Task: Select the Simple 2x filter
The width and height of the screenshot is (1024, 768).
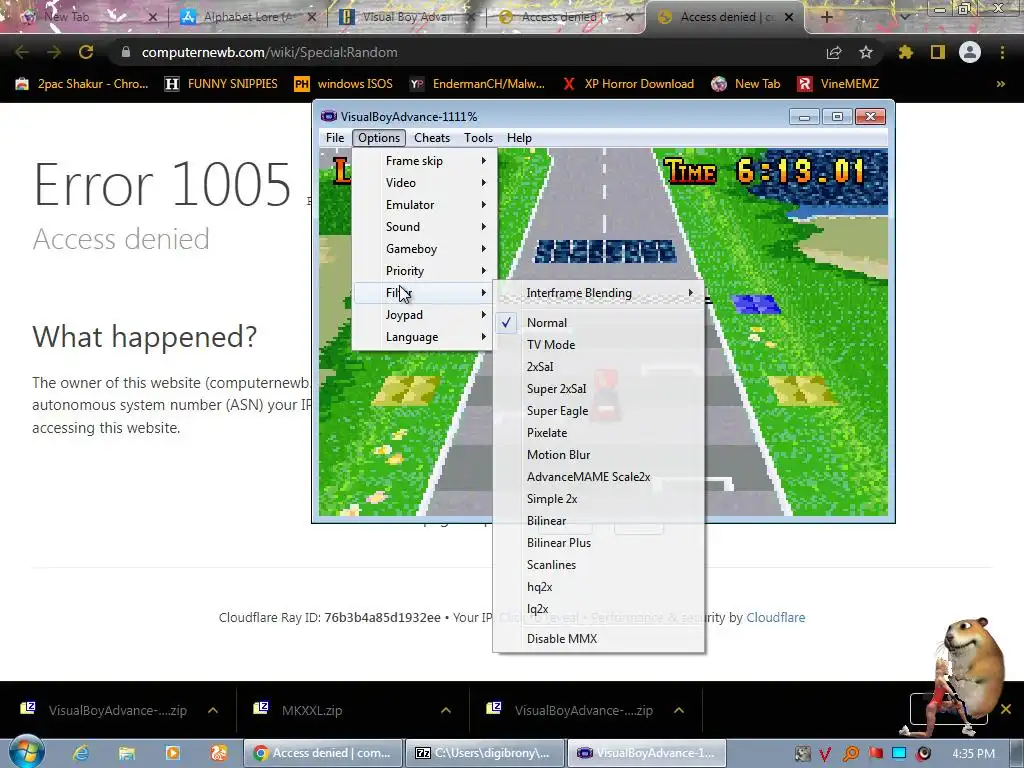Action: (598, 499)
